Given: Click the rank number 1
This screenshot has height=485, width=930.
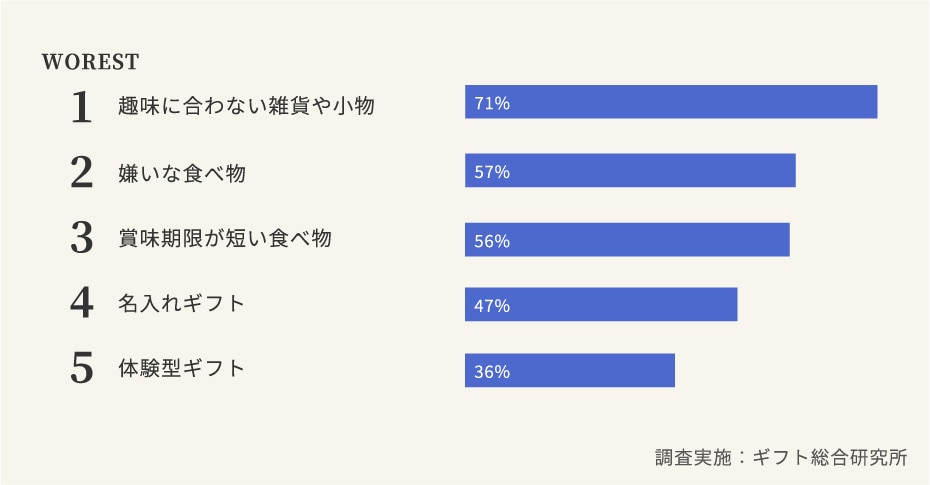Looking at the screenshot, I should point(82,107).
